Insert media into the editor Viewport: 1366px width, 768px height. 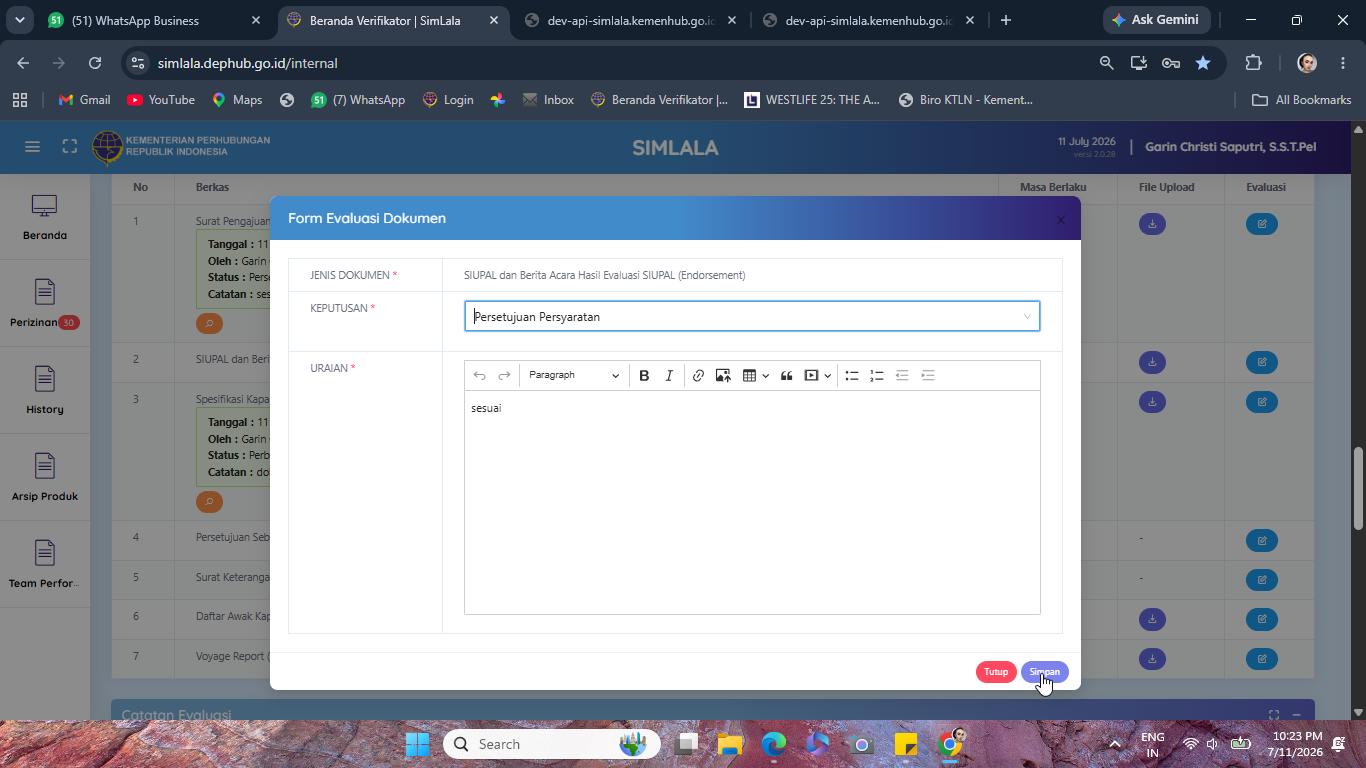[811, 376]
